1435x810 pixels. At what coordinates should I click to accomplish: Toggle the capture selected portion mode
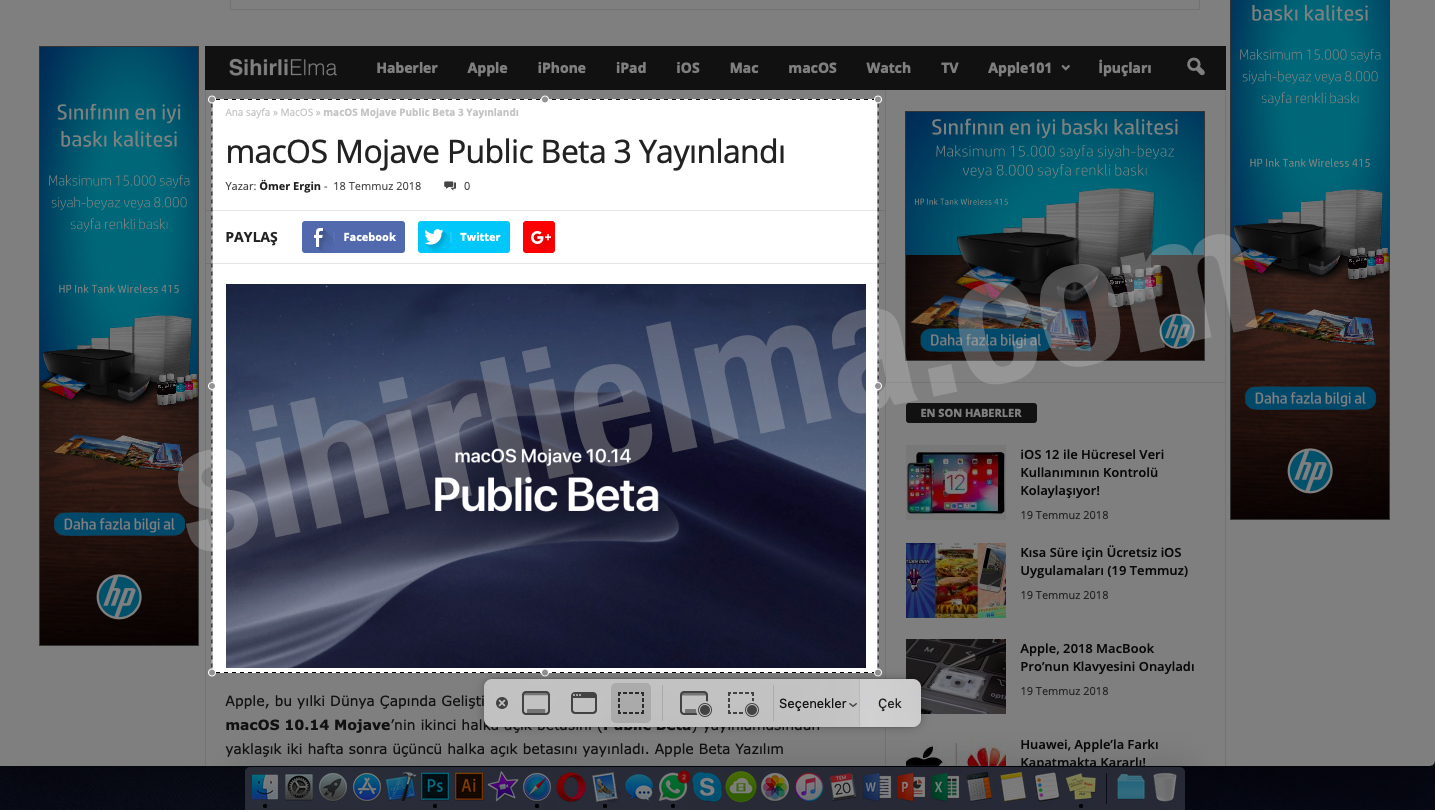click(x=631, y=703)
